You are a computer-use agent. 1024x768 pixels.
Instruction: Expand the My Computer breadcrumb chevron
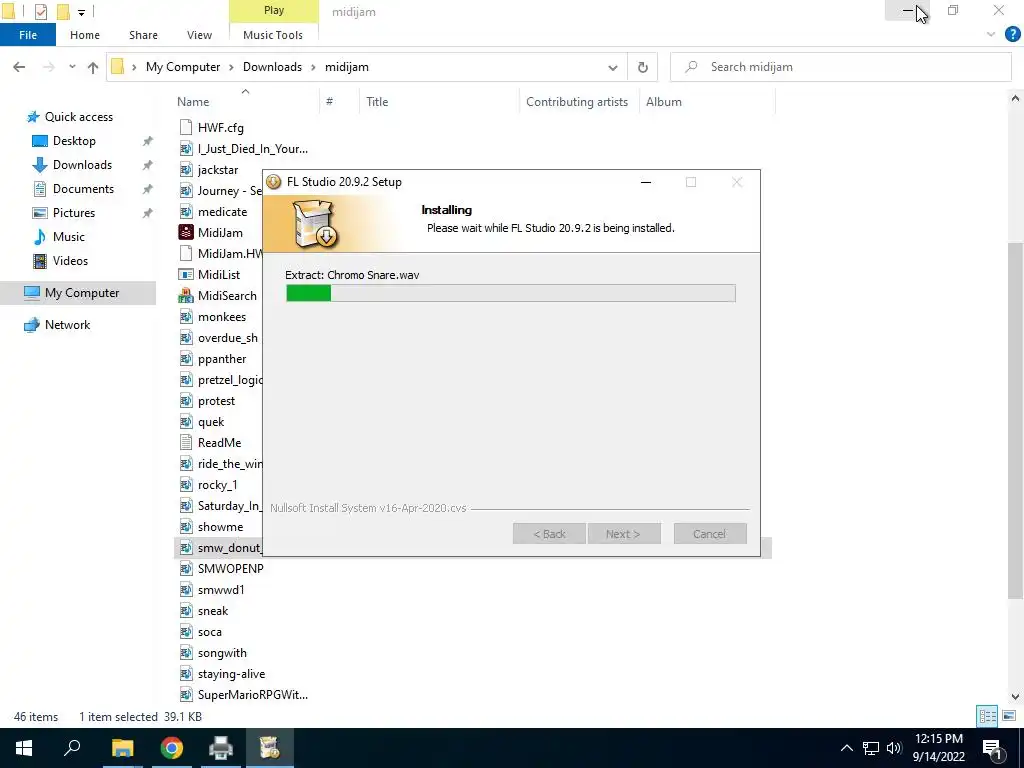click(x=231, y=67)
